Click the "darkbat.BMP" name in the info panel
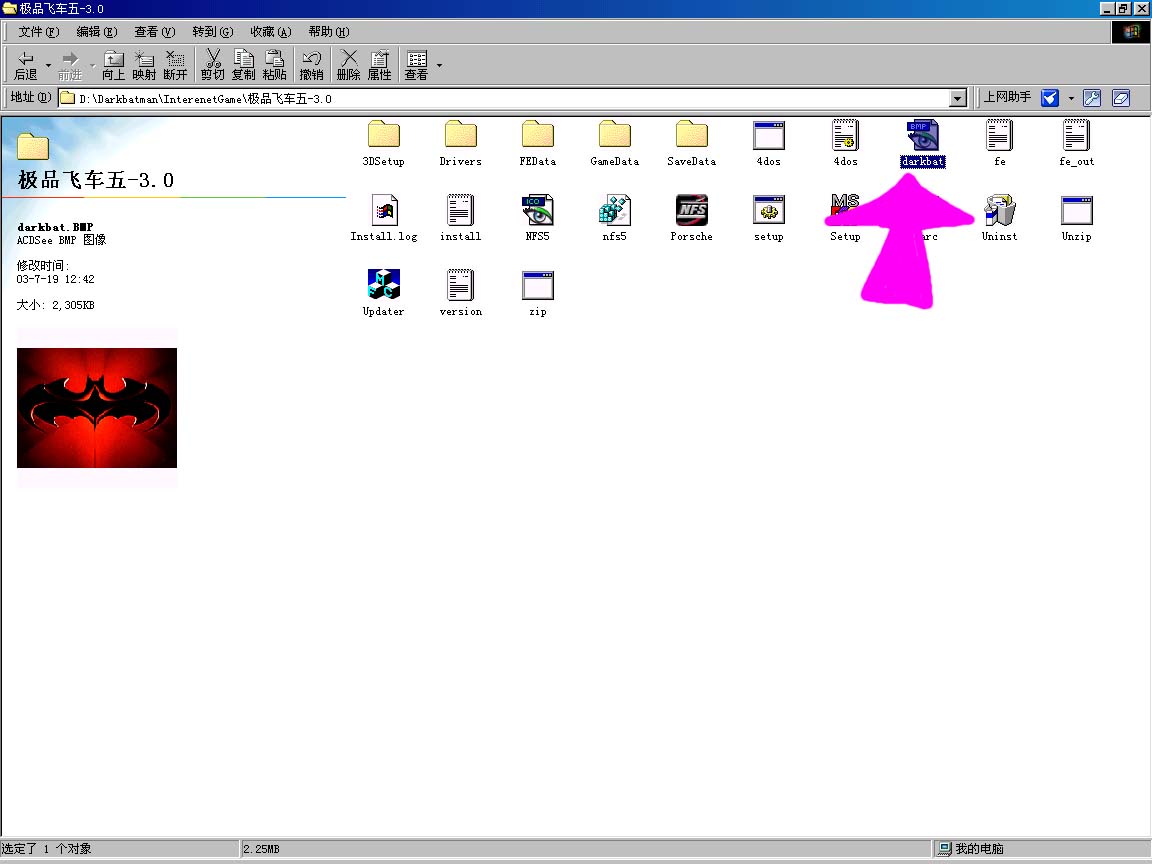The height and width of the screenshot is (864, 1152). (x=55, y=227)
